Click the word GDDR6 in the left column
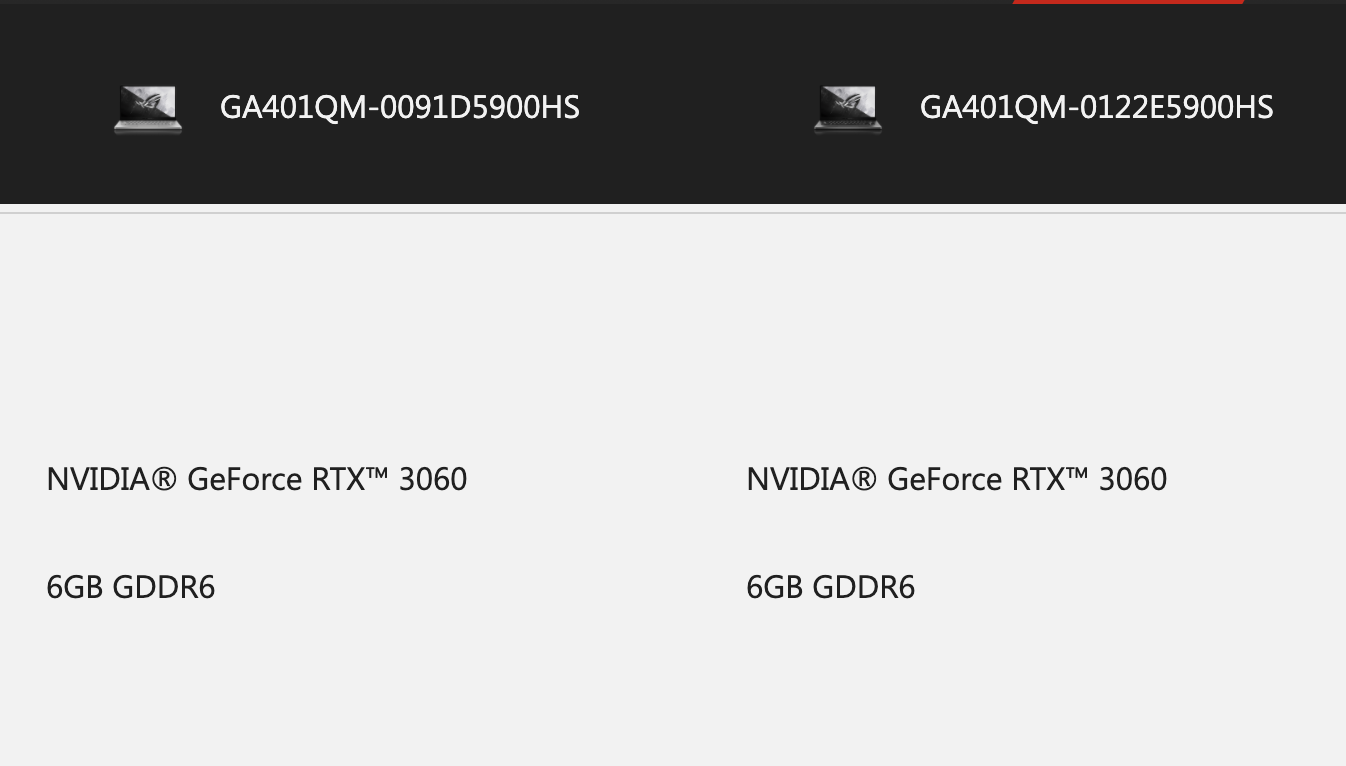This screenshot has height=766, width=1346. 163,587
